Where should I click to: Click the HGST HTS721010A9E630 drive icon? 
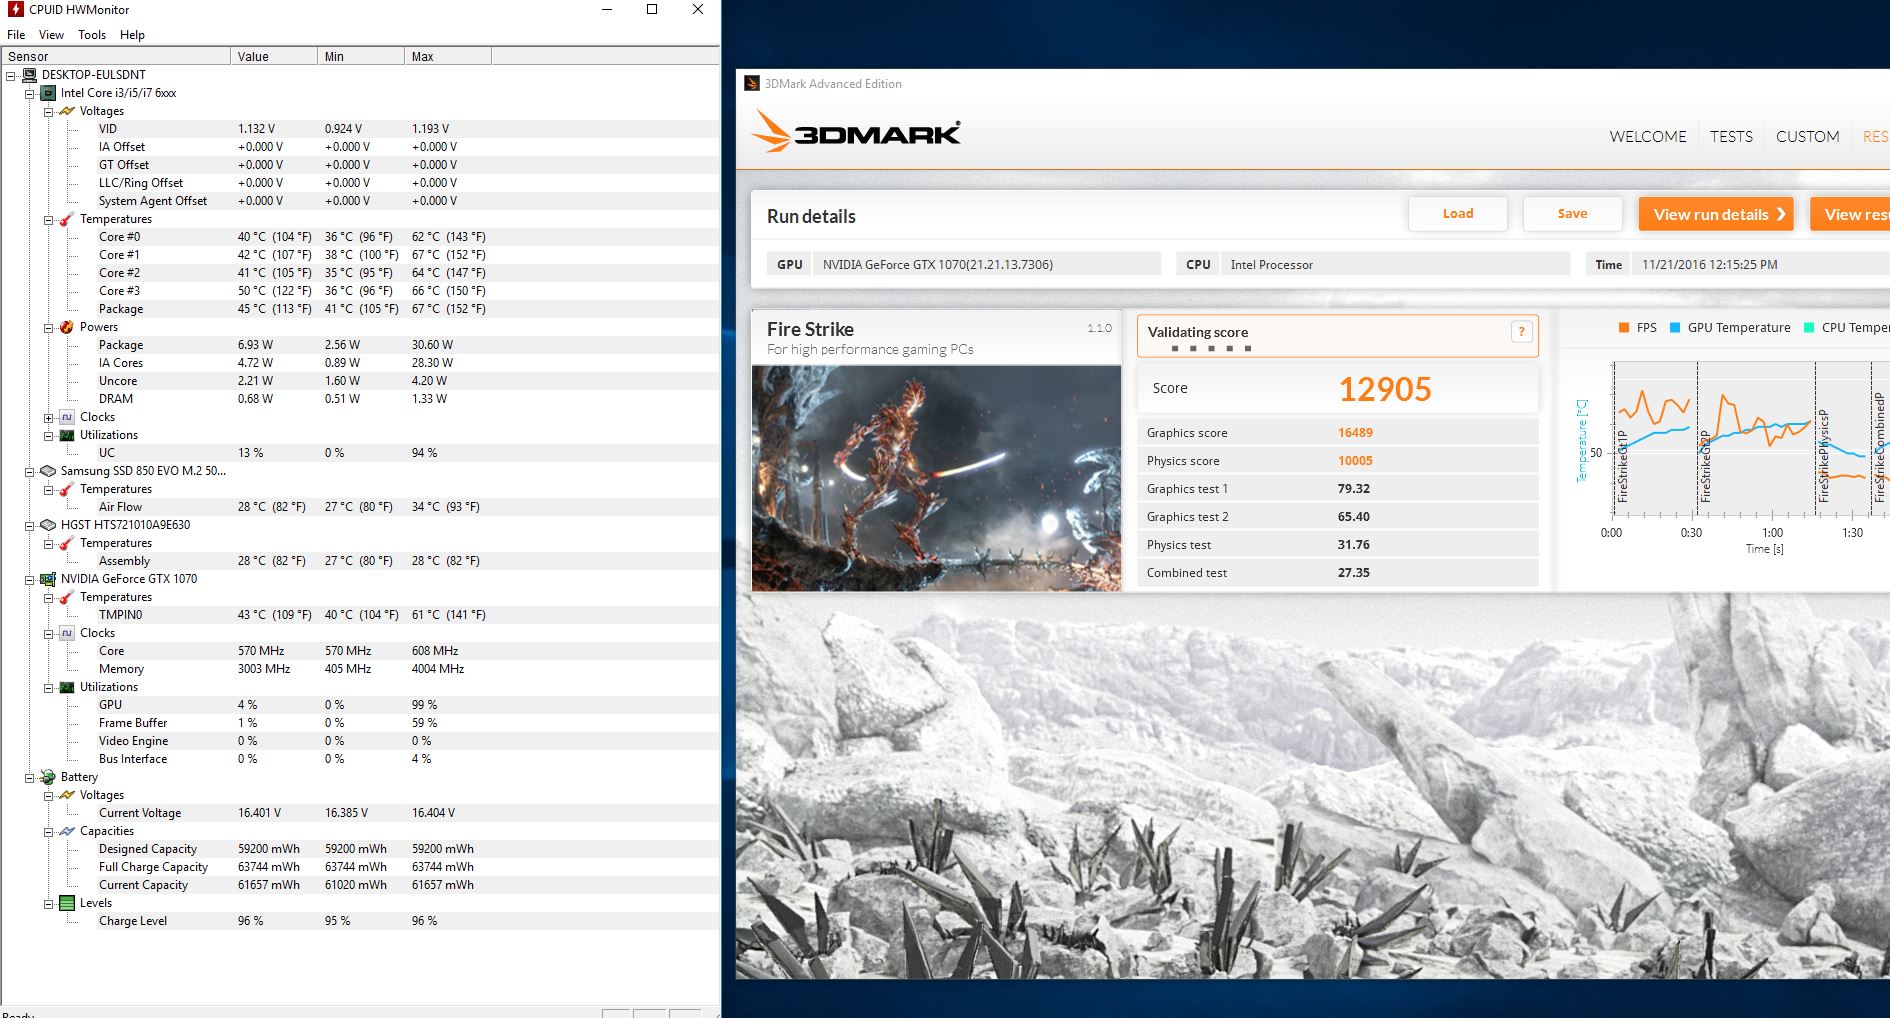[48, 525]
